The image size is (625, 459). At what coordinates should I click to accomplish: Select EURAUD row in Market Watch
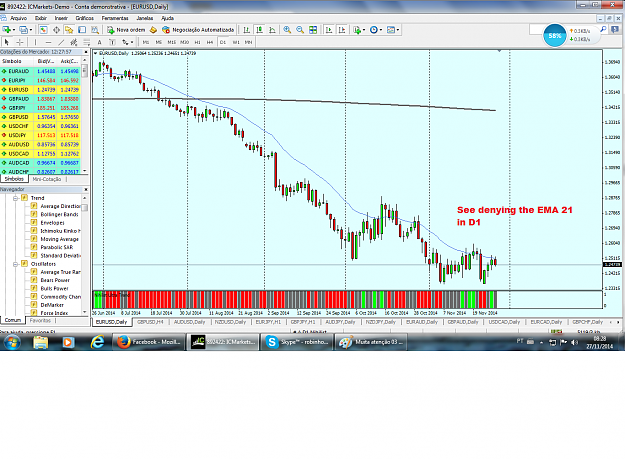coord(40,71)
